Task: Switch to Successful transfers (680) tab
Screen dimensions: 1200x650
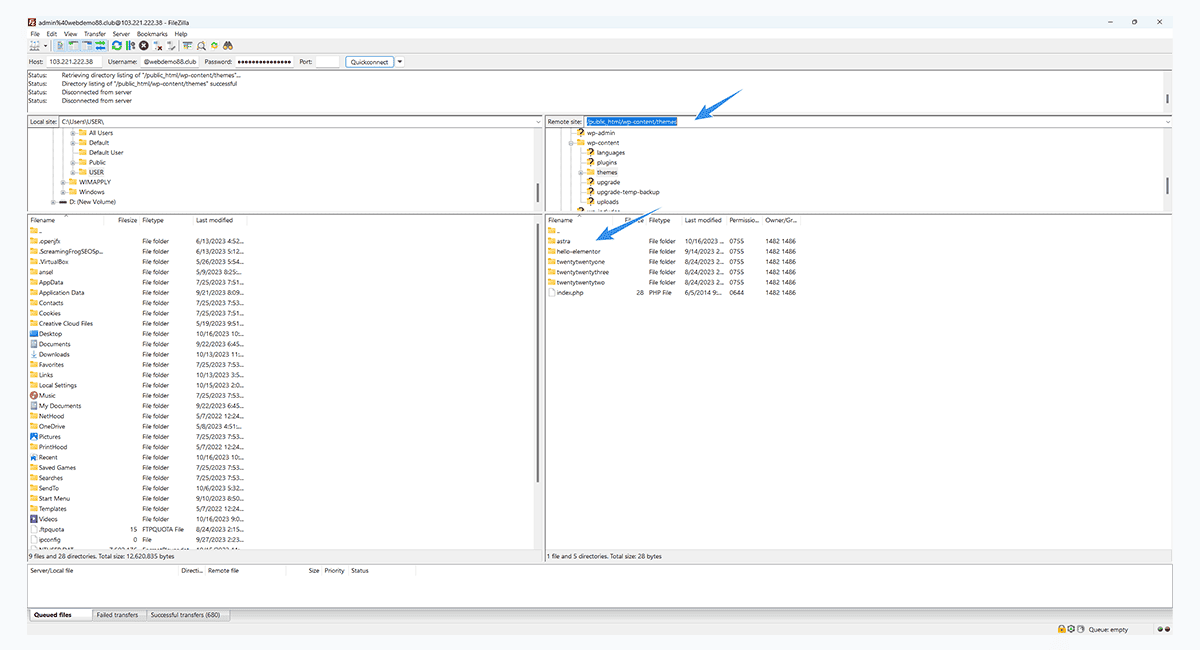Action: pos(188,615)
